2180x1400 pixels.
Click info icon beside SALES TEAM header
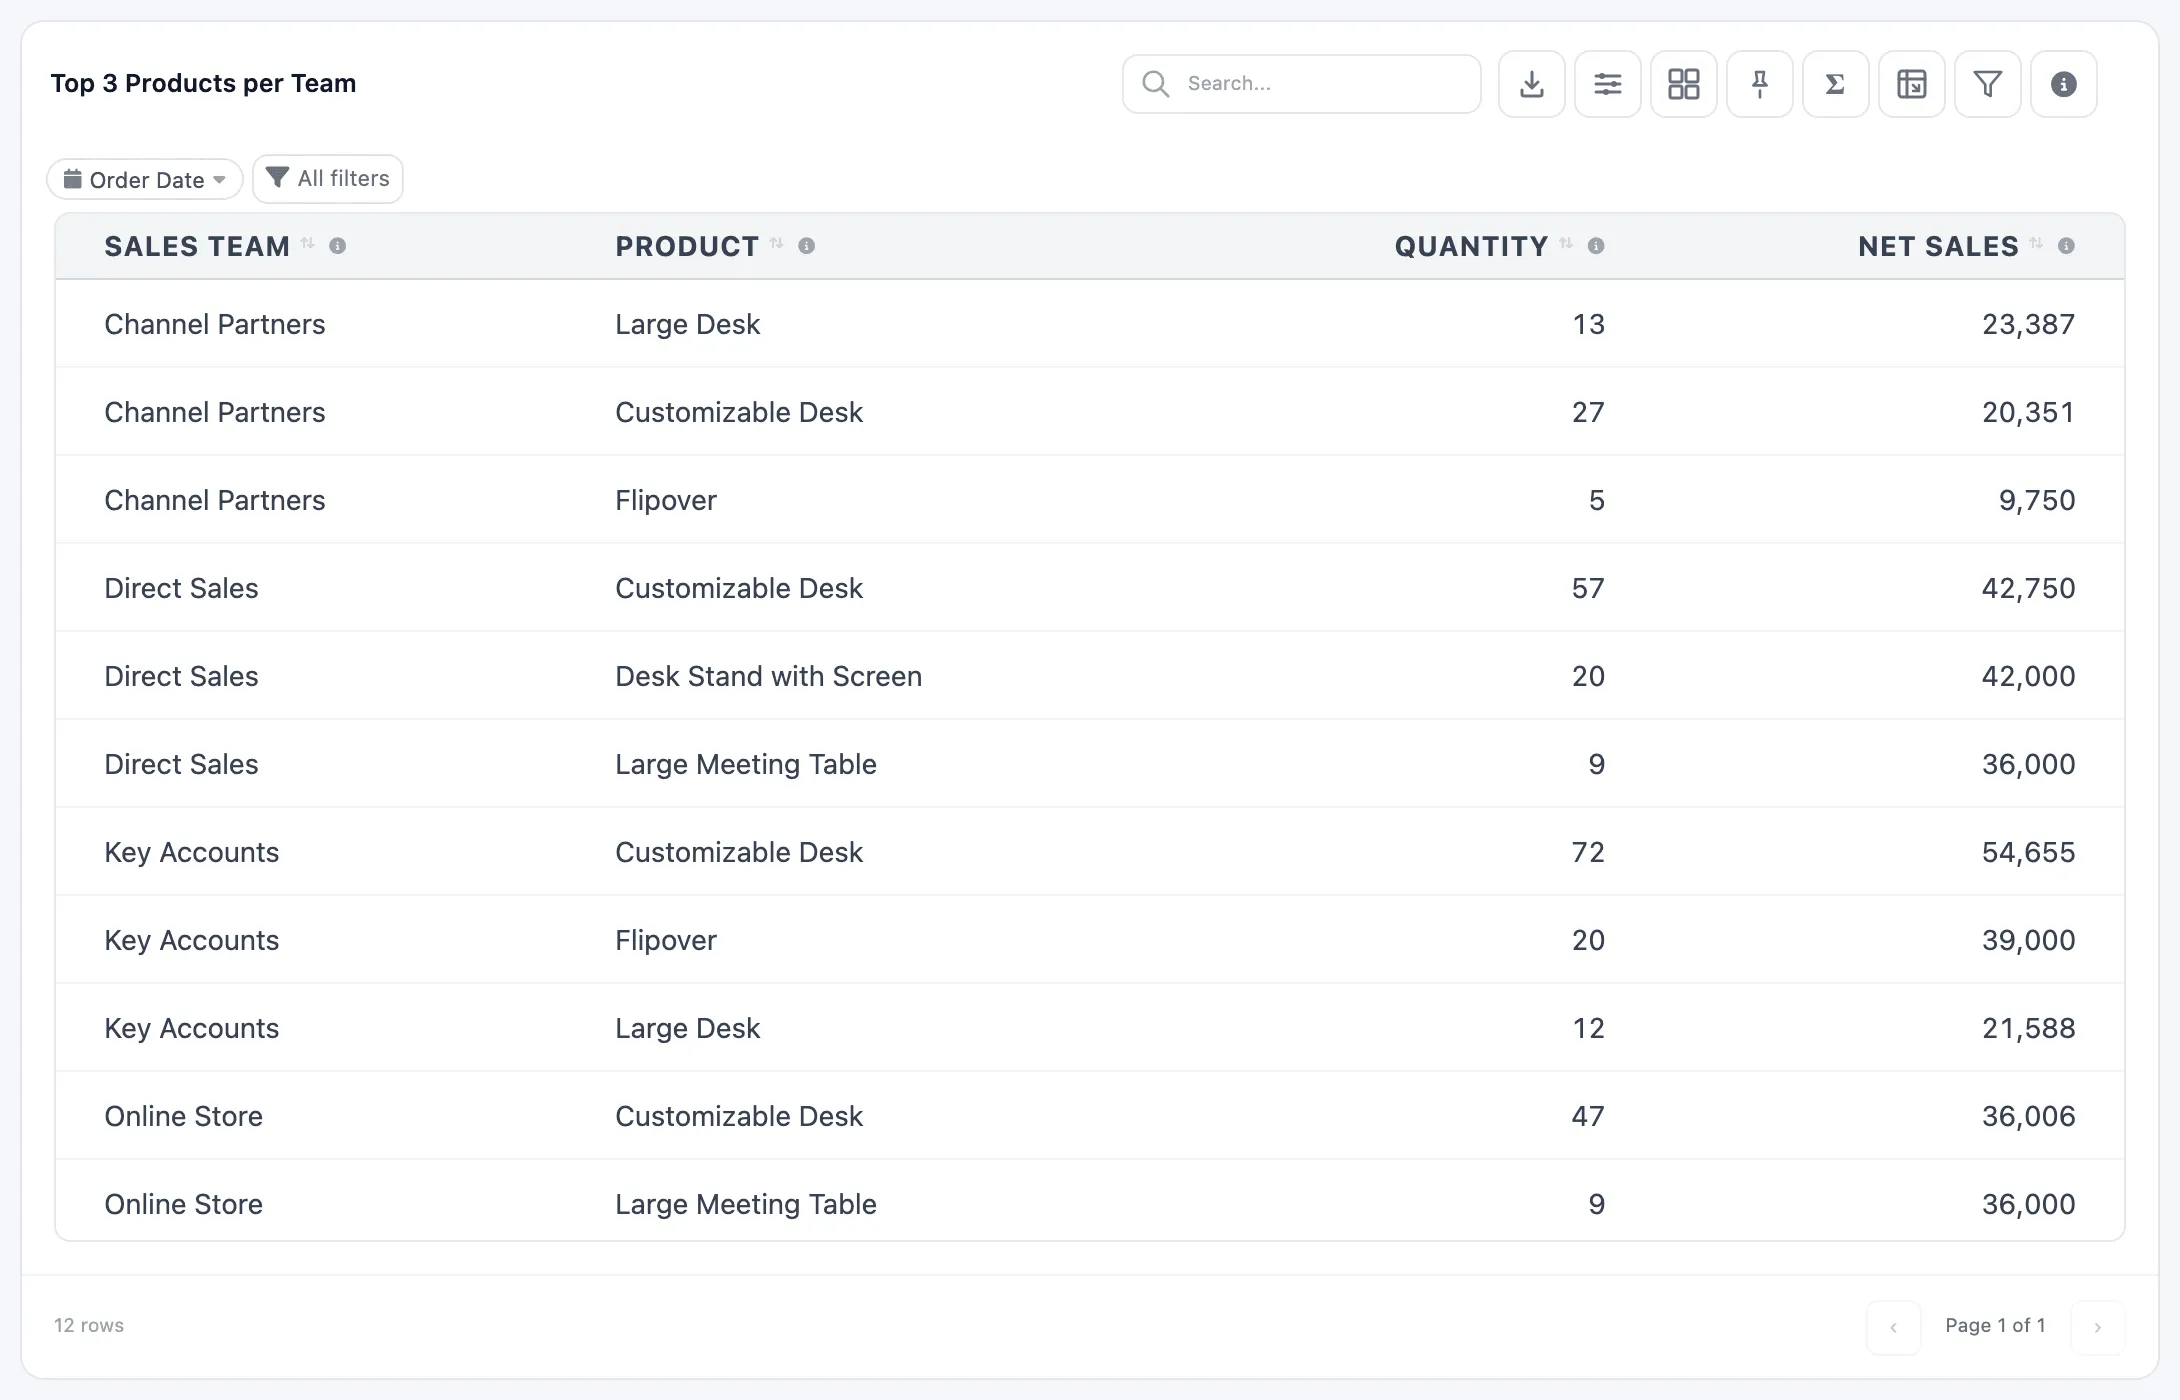(x=338, y=246)
